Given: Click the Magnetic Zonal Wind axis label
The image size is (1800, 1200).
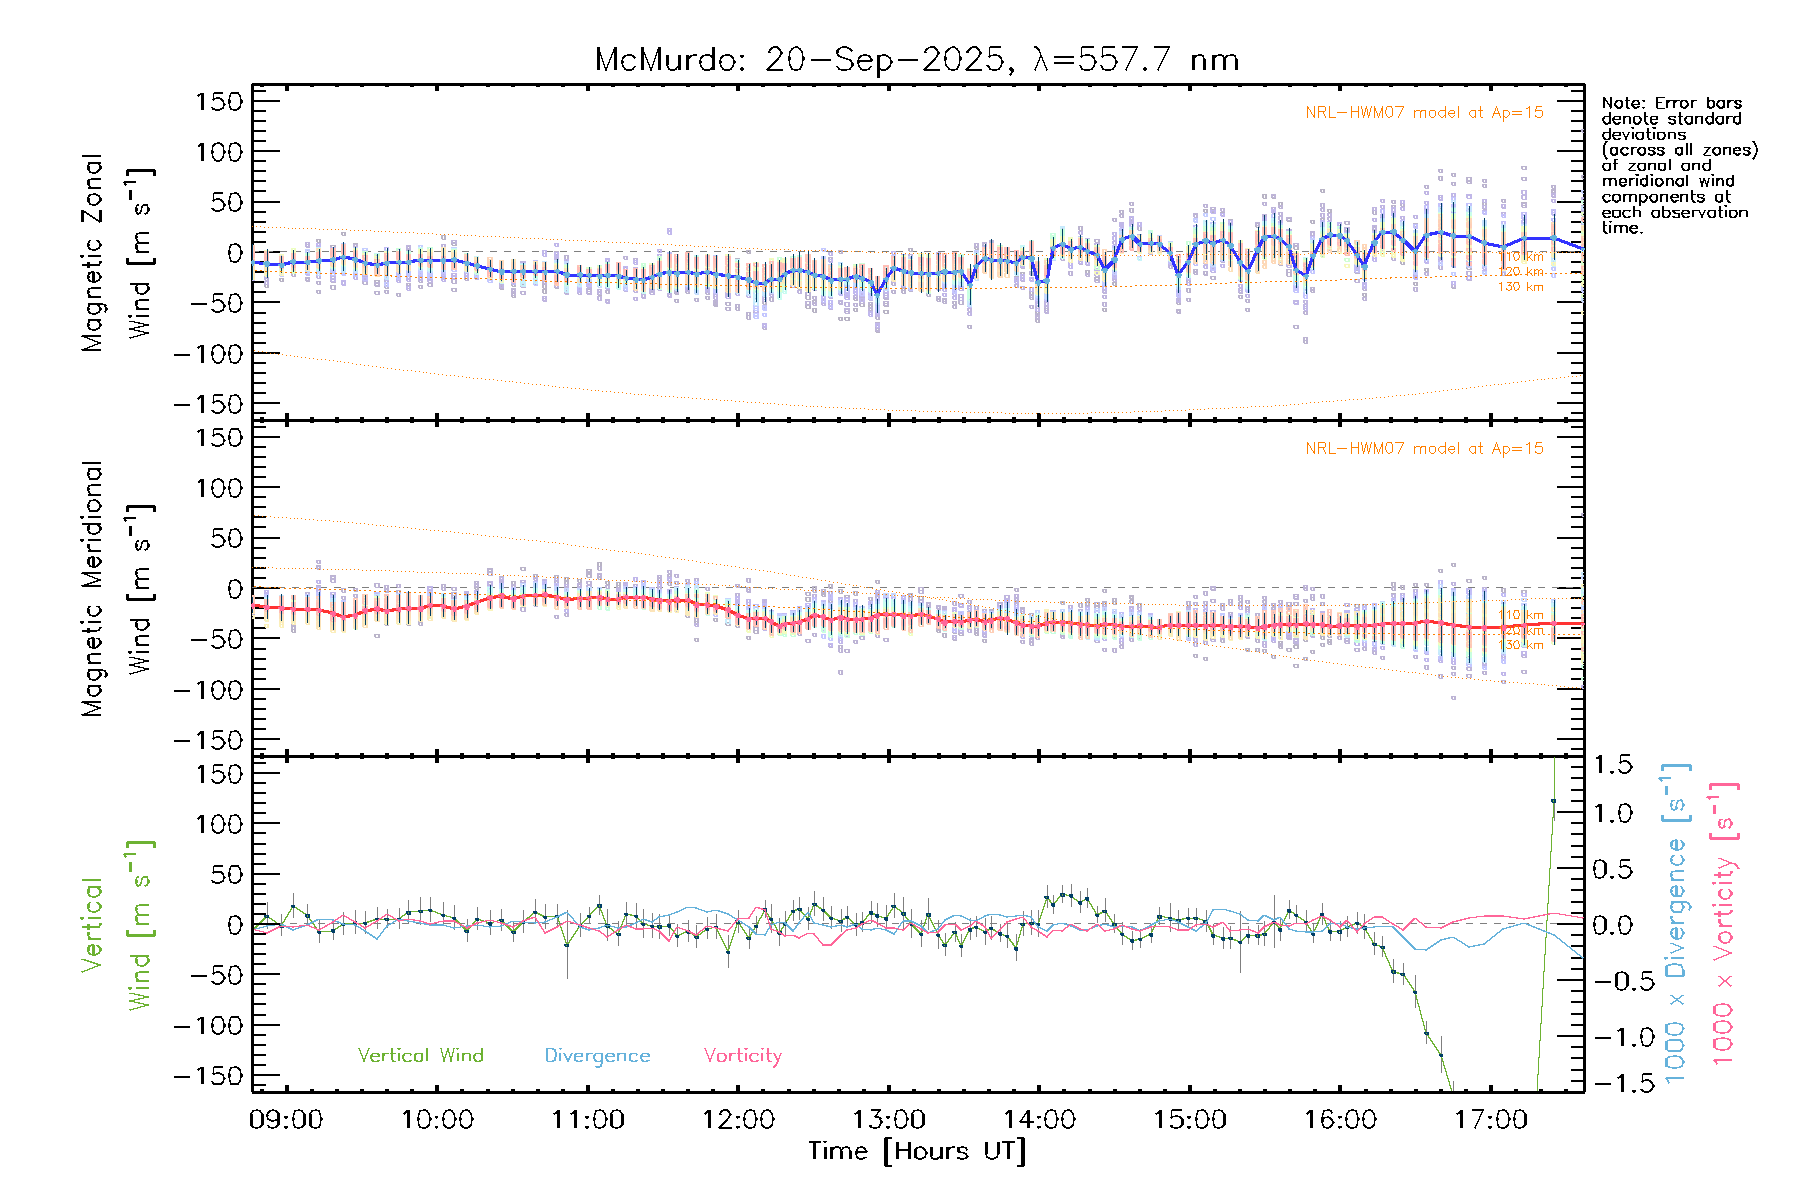Looking at the screenshot, I should (x=117, y=252).
